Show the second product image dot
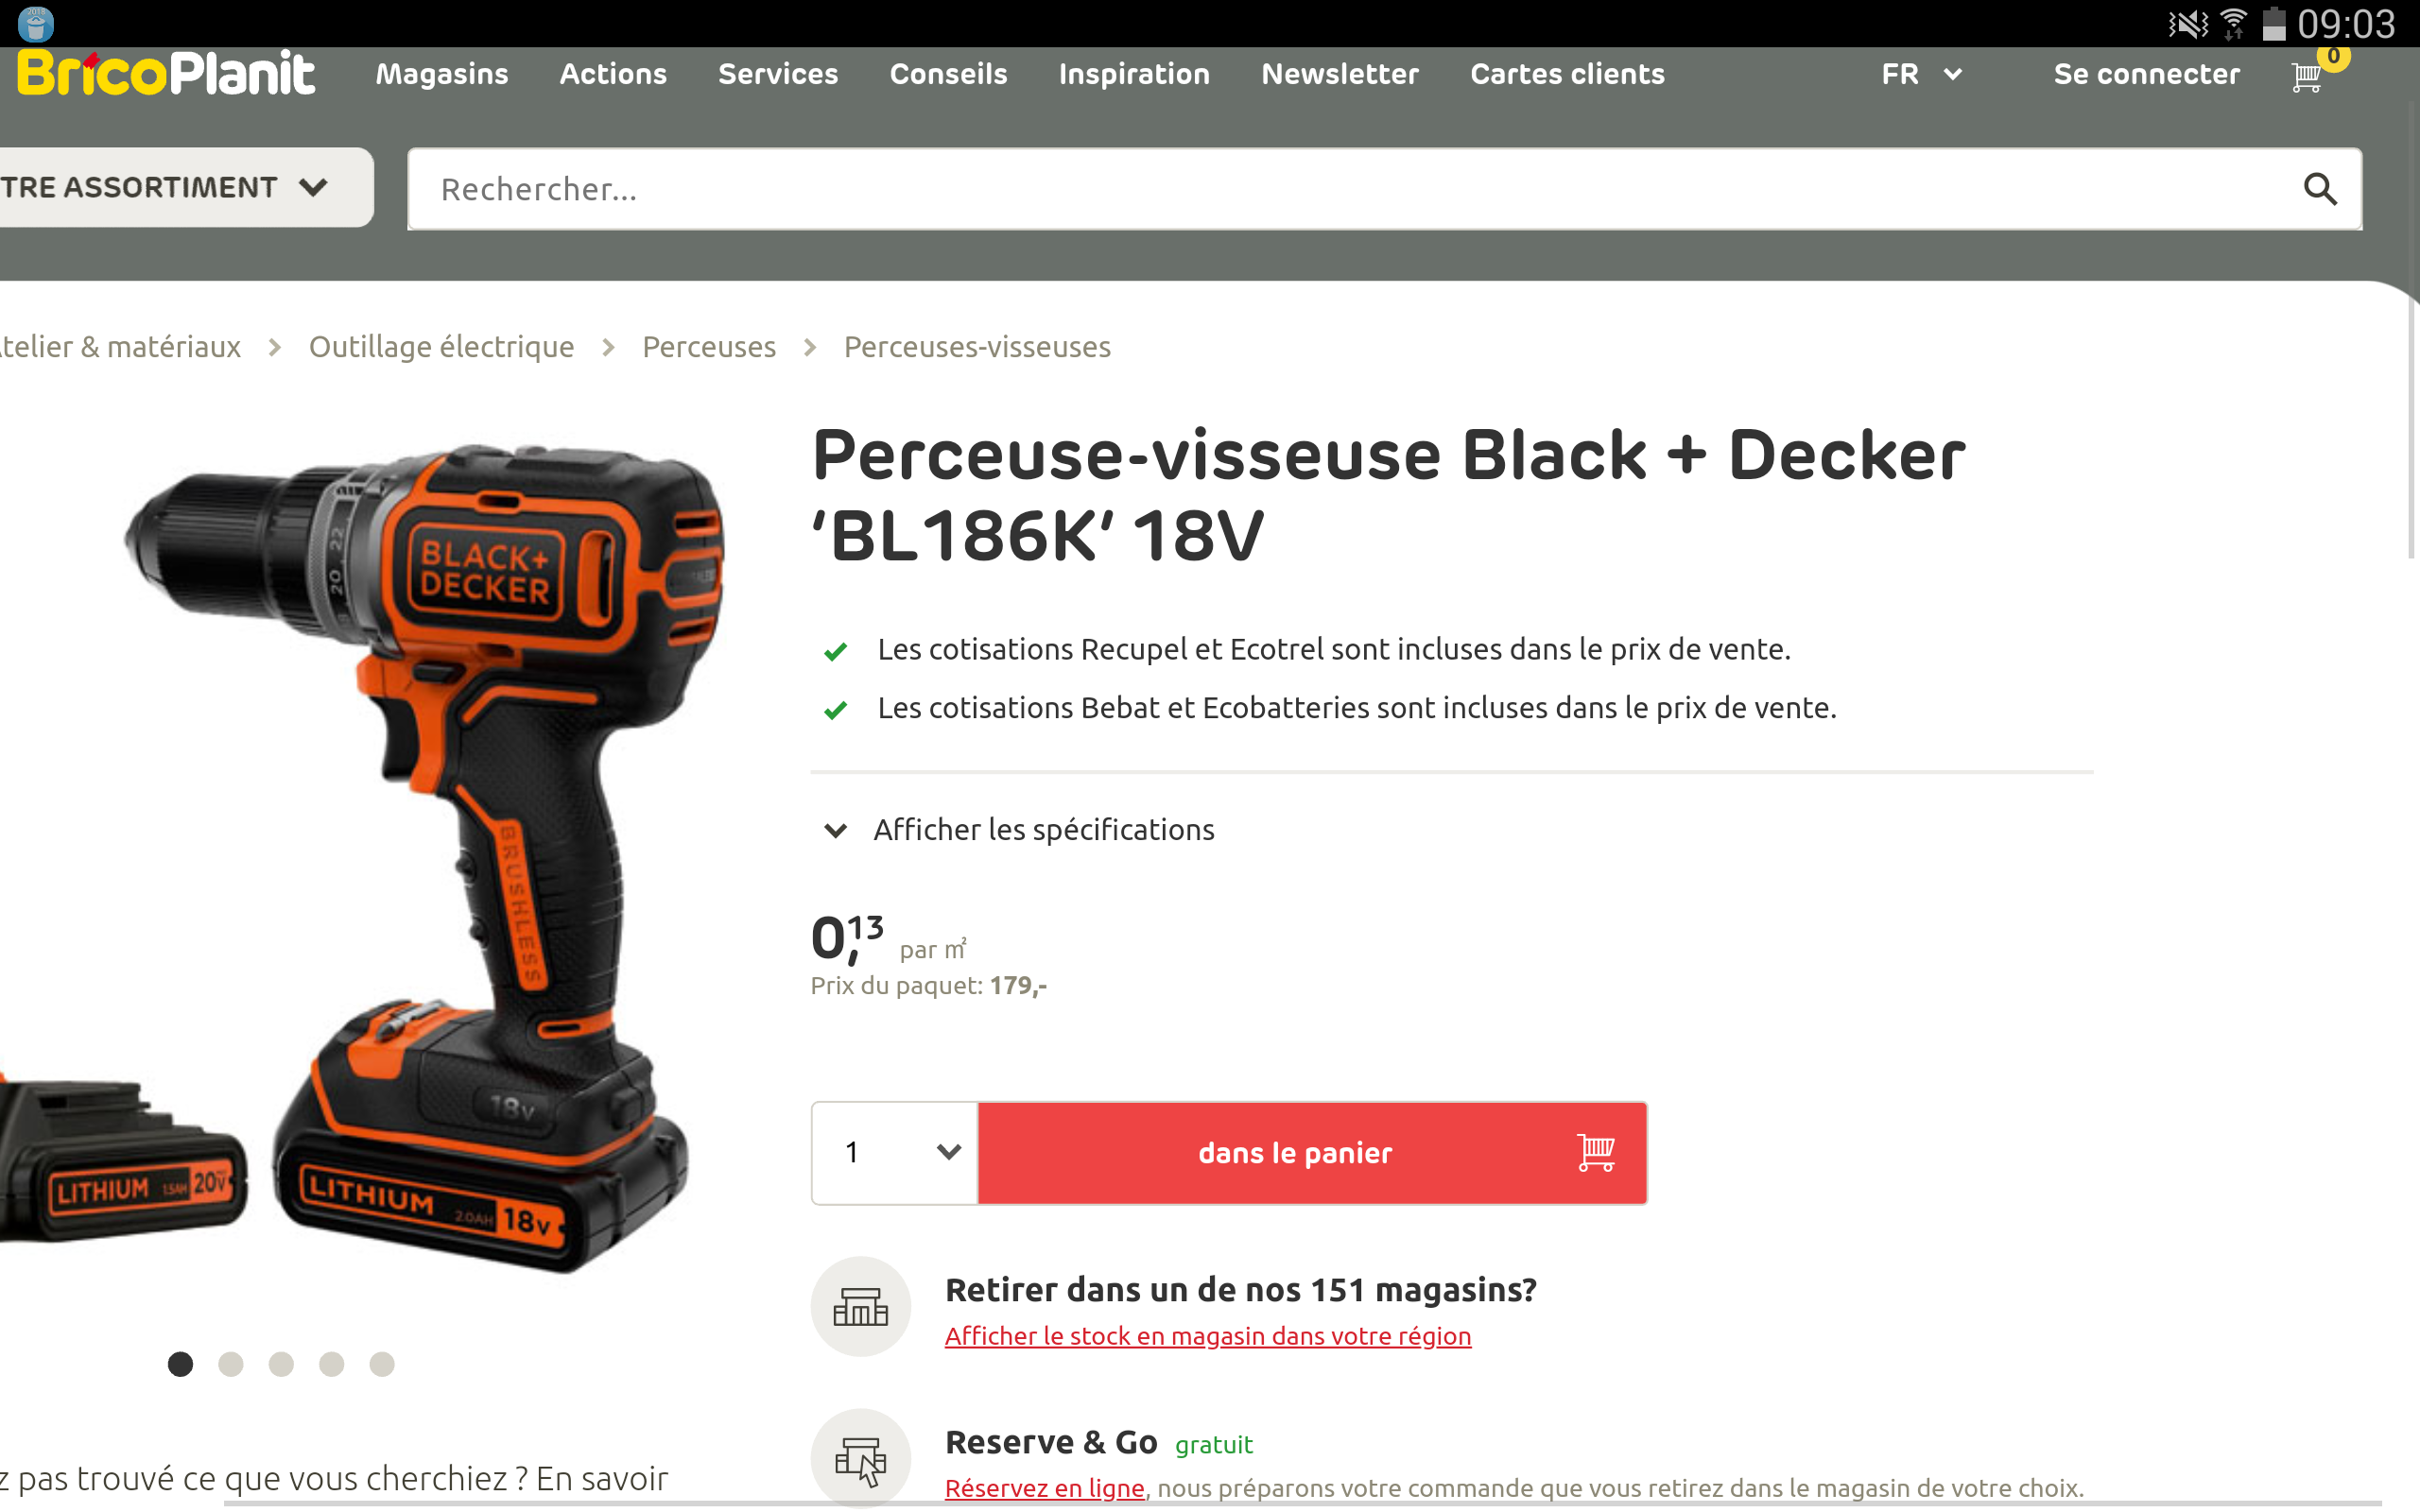The height and width of the screenshot is (1512, 2420). 231,1364
